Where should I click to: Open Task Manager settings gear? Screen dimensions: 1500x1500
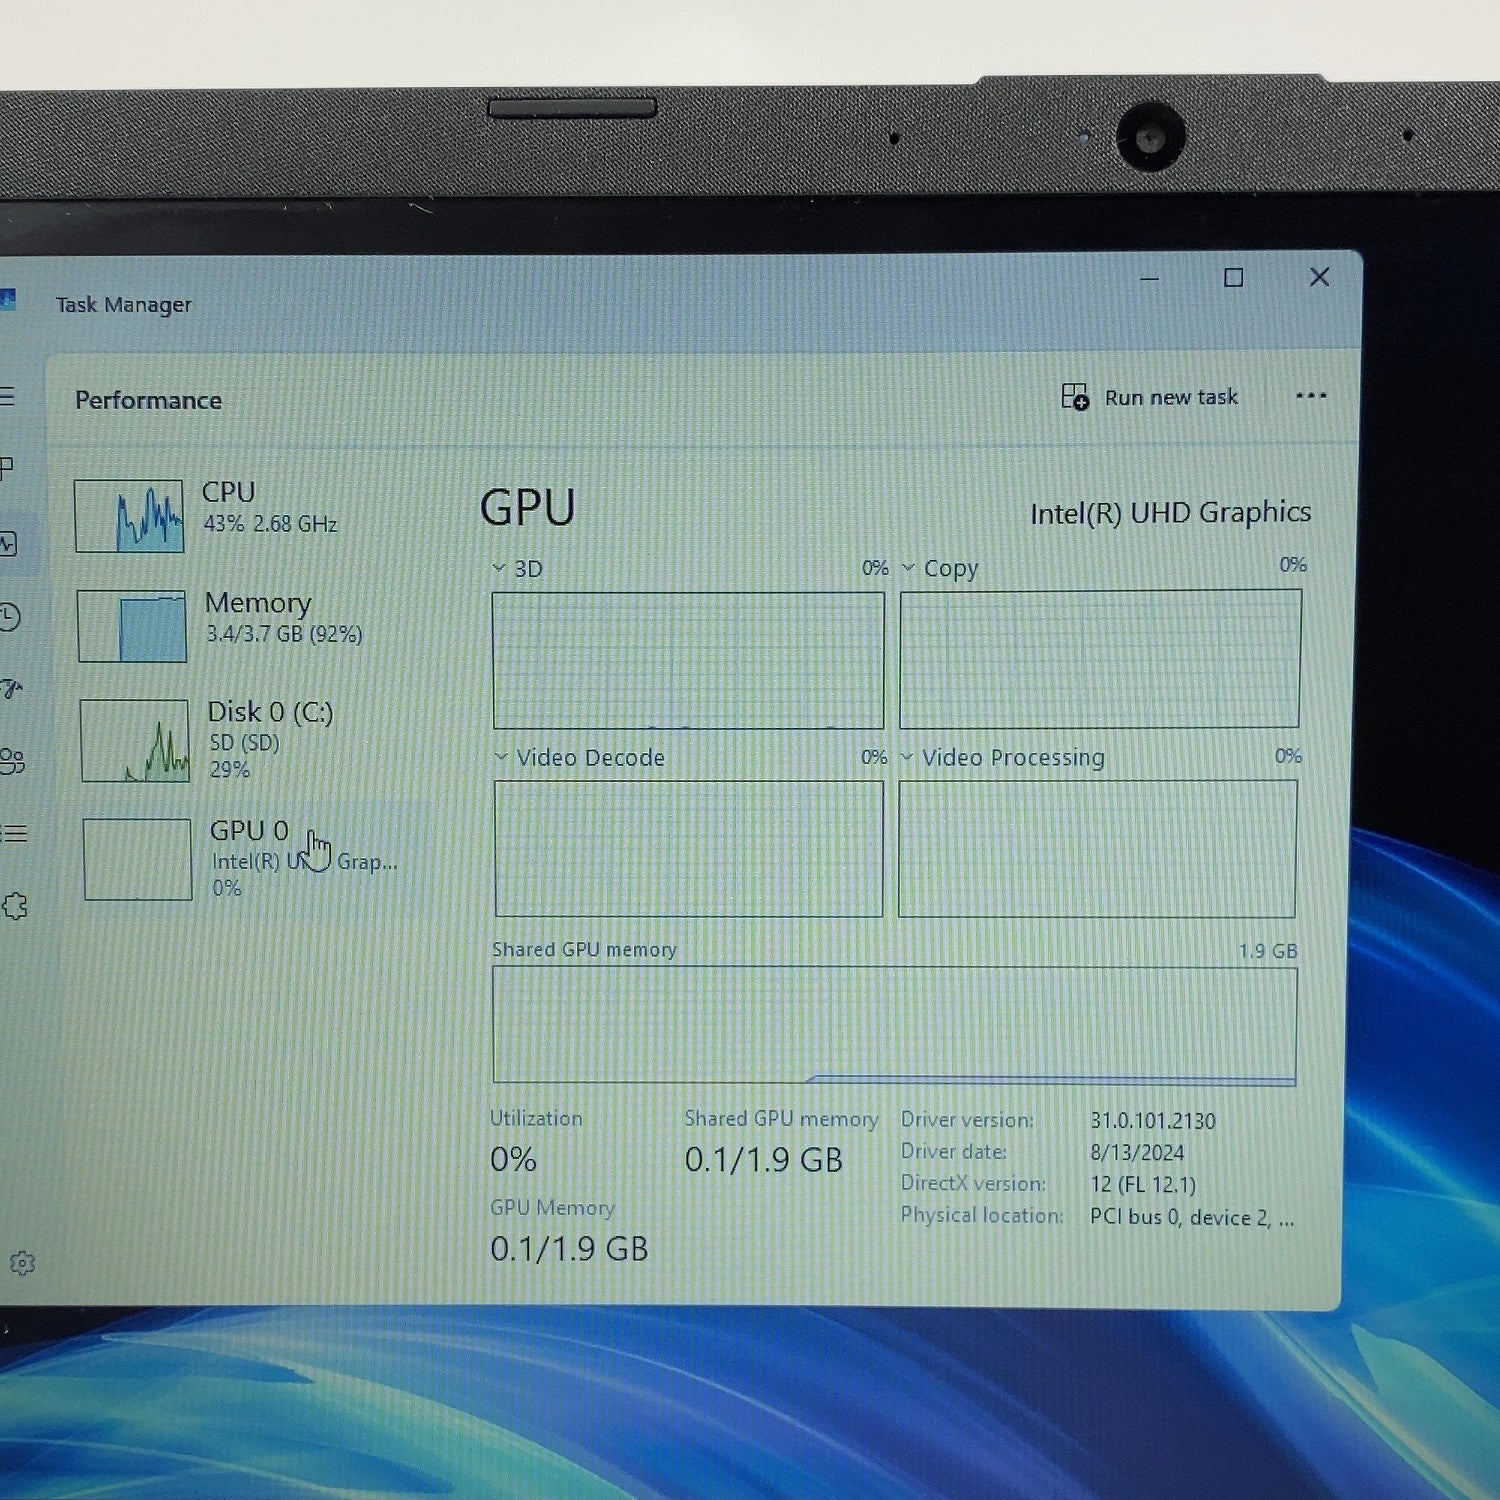click(x=22, y=1264)
